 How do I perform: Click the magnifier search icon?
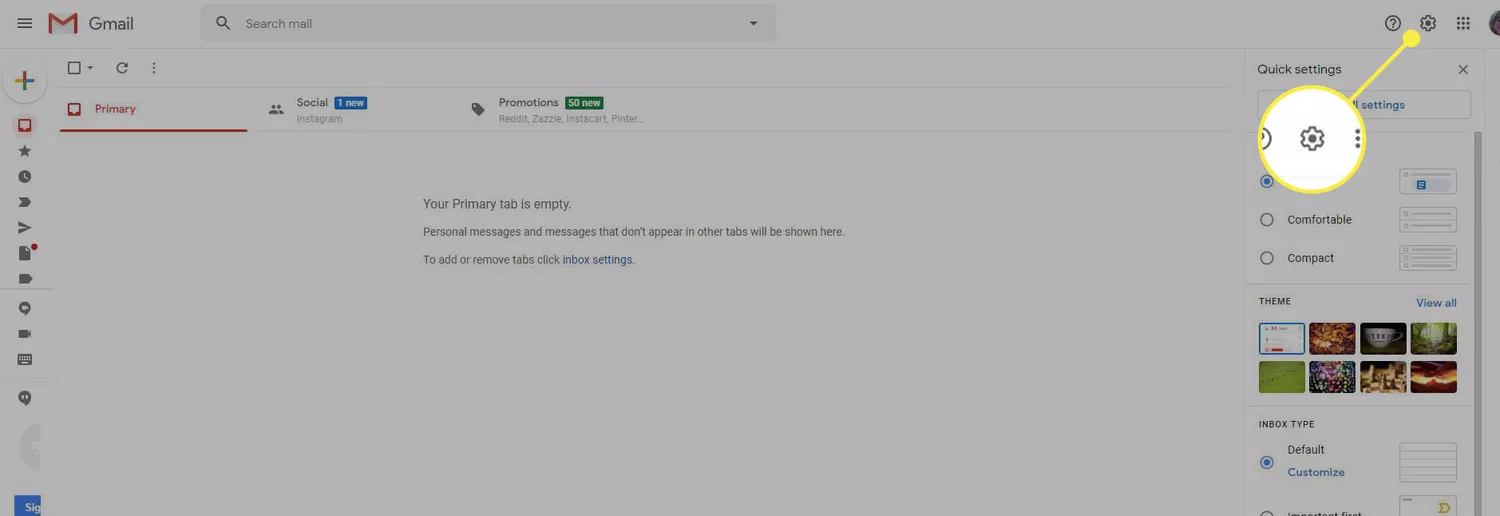coord(223,23)
